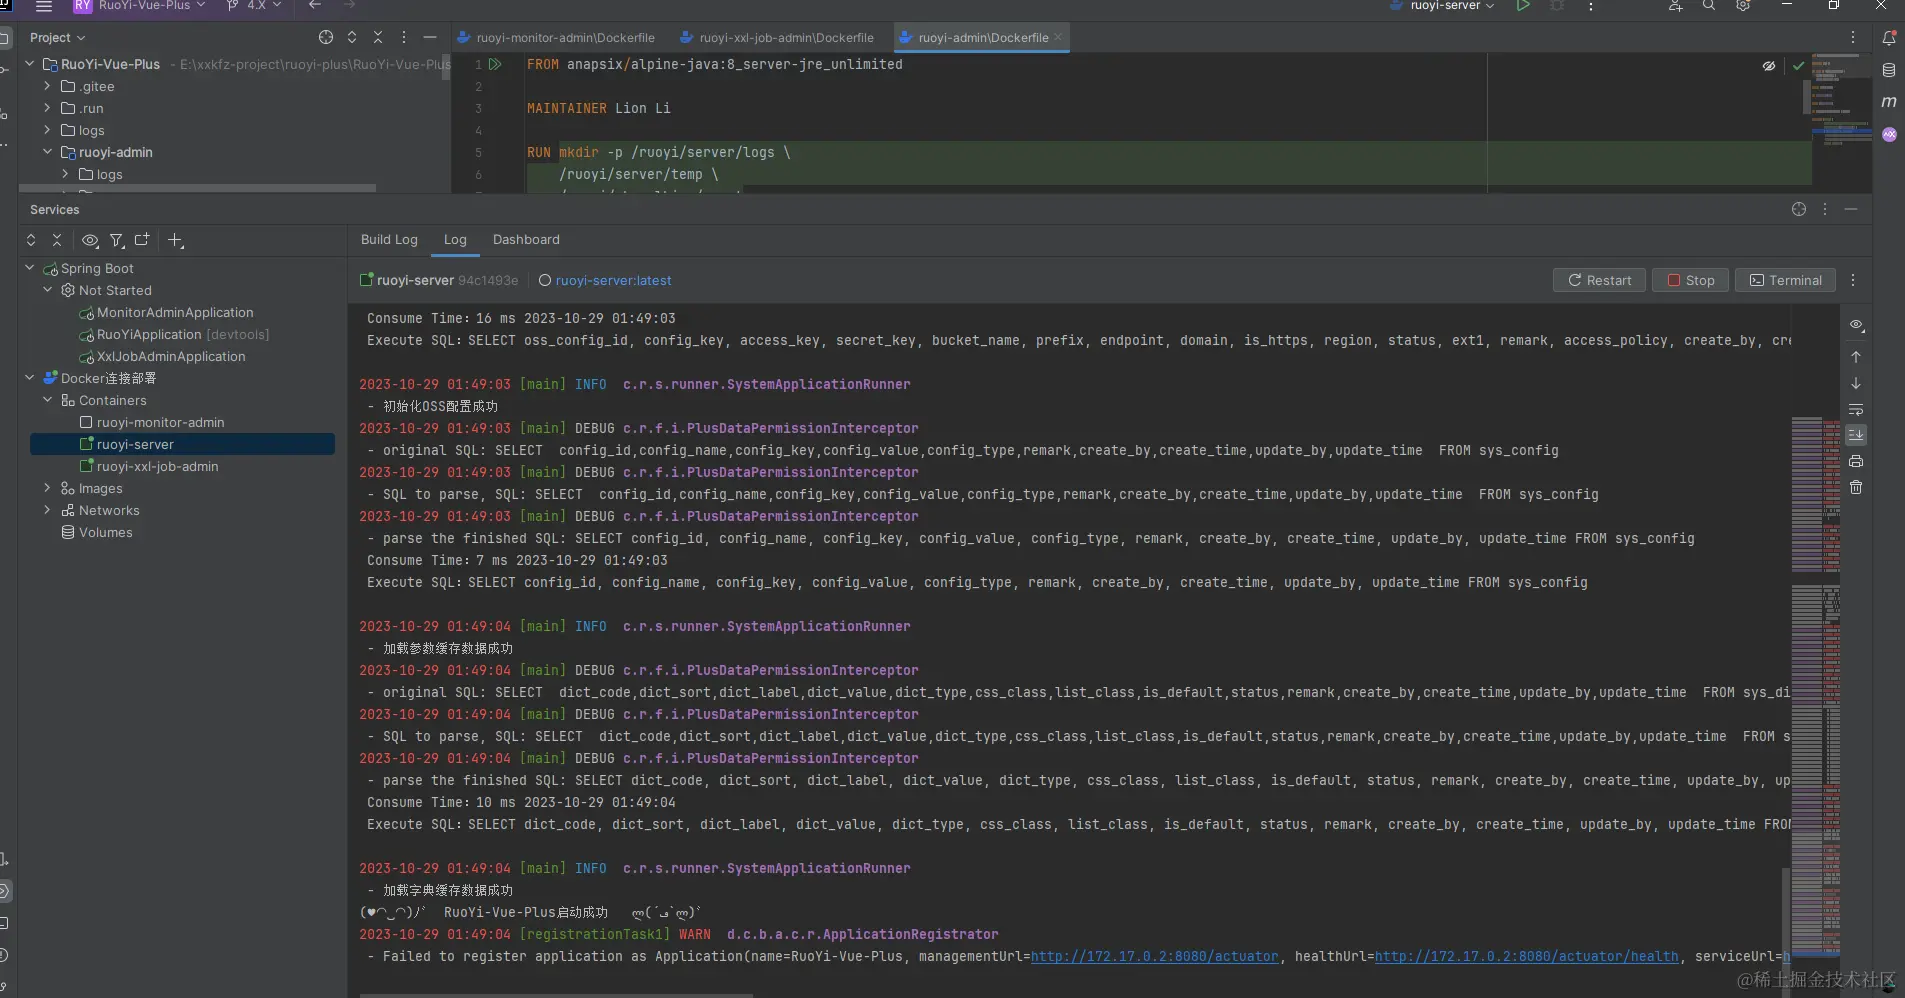This screenshot has height=998, width=1905.
Task: Click the log horizontal scrollbar
Action: [x=556, y=995]
